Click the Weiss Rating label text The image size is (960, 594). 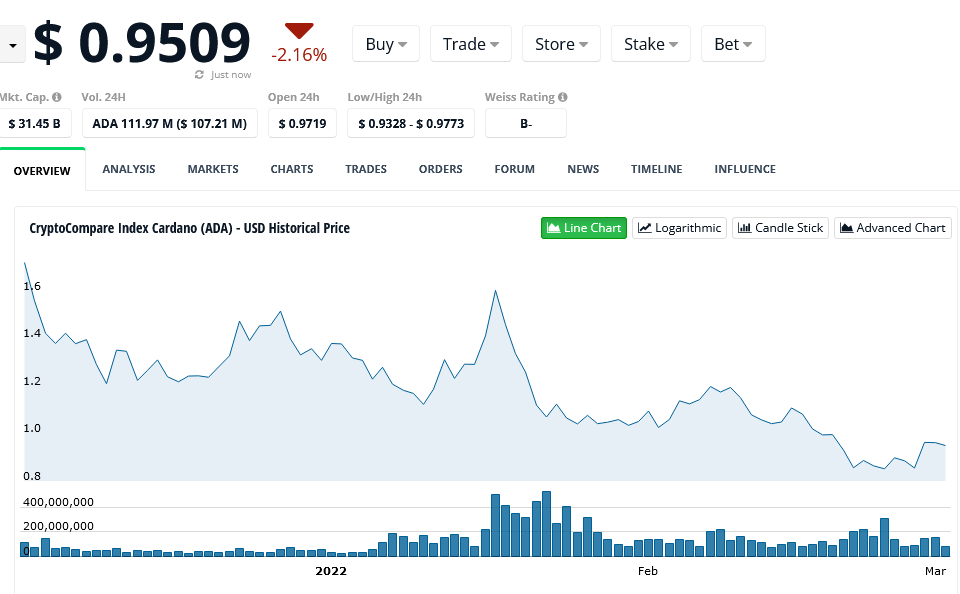pyautogui.click(x=520, y=97)
